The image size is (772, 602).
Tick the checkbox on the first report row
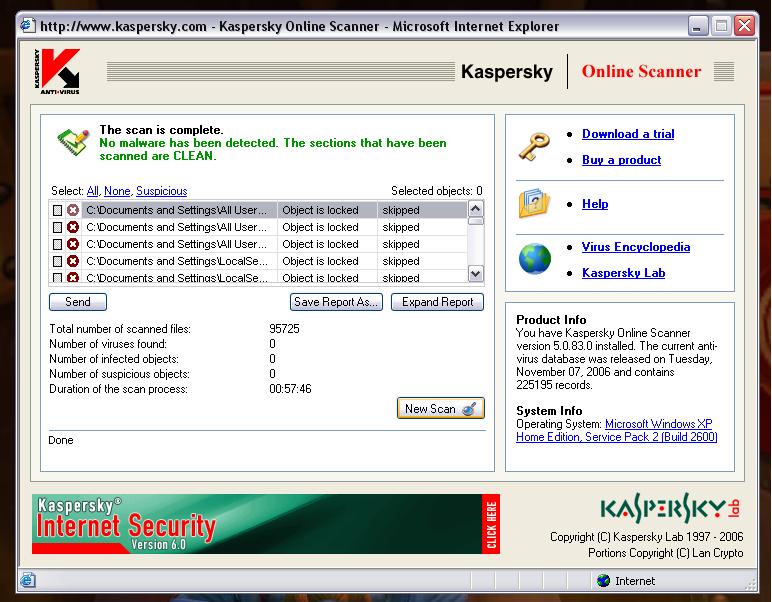click(57, 210)
